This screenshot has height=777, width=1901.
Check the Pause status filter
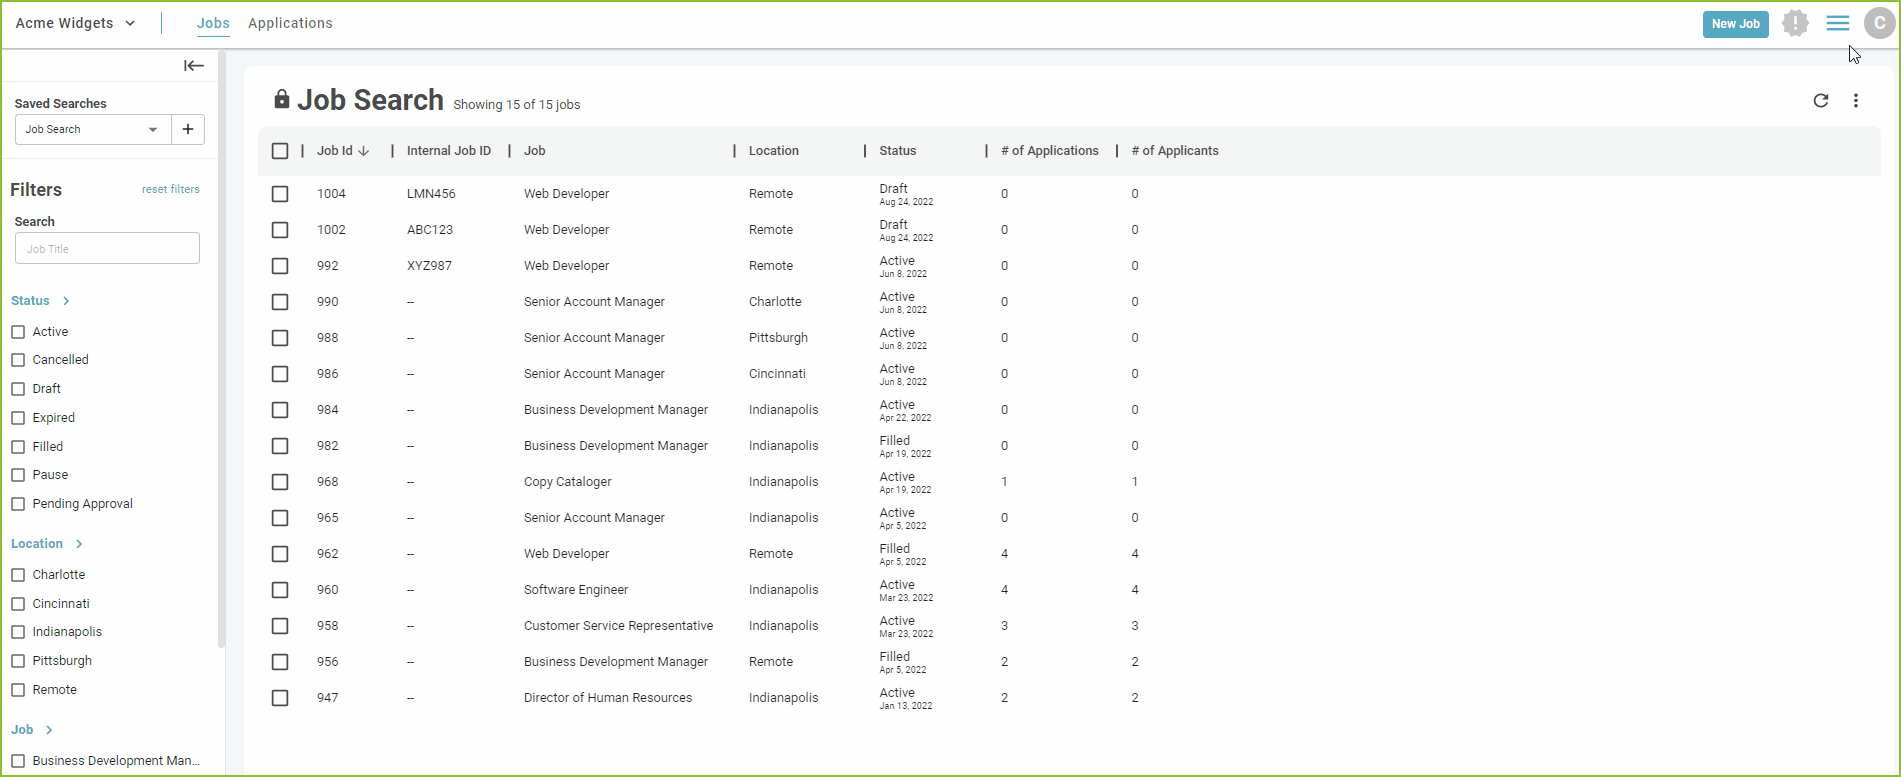[x=18, y=475]
